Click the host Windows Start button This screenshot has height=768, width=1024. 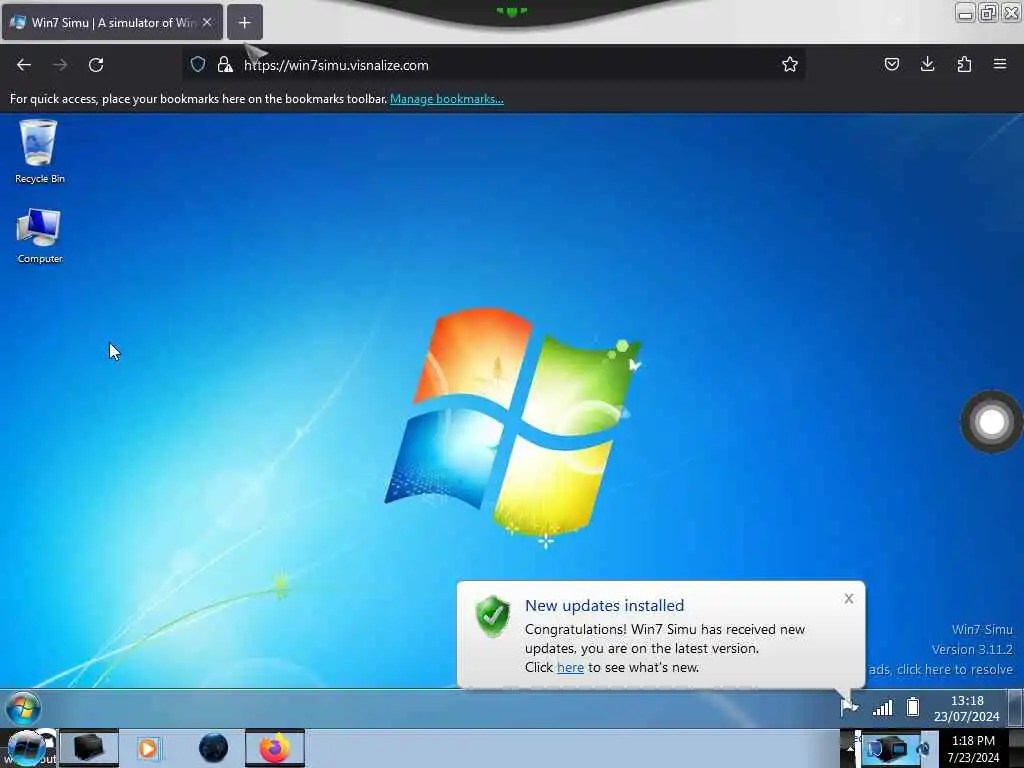pyautogui.click(x=26, y=748)
